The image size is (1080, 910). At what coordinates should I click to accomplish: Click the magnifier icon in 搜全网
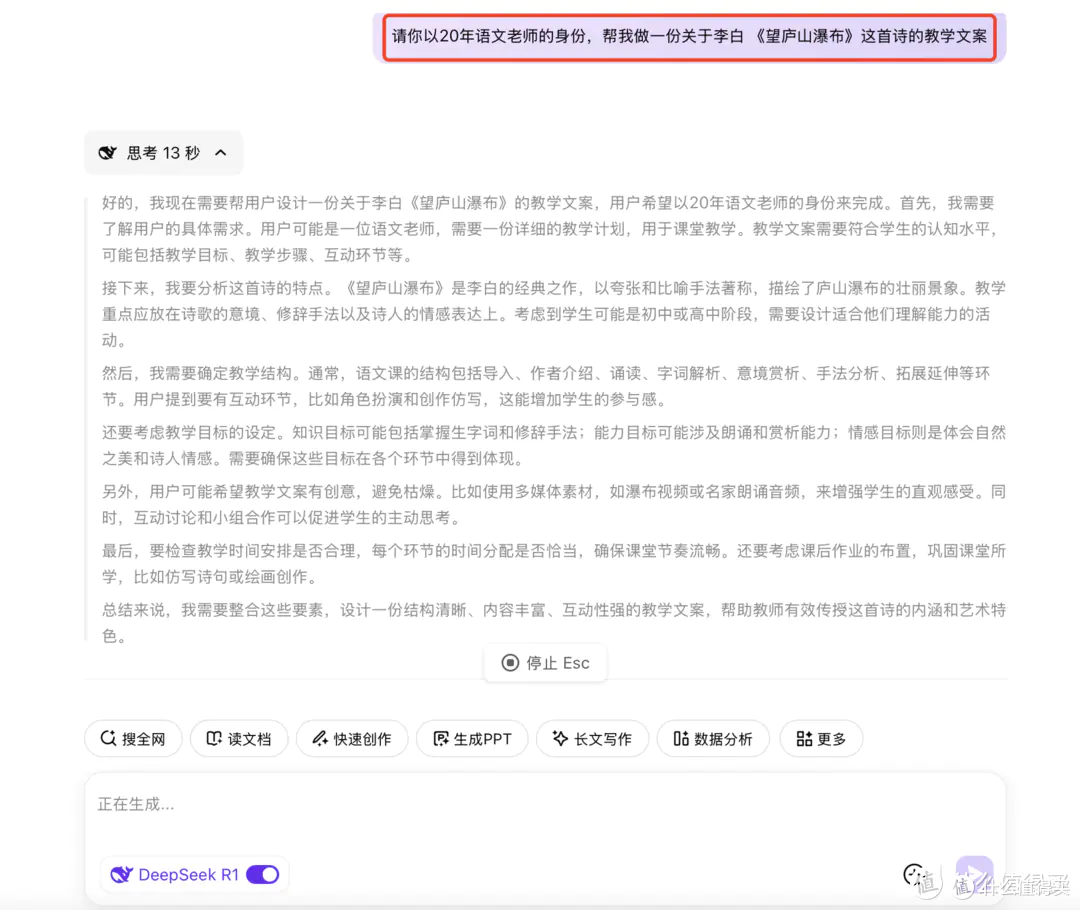point(108,738)
